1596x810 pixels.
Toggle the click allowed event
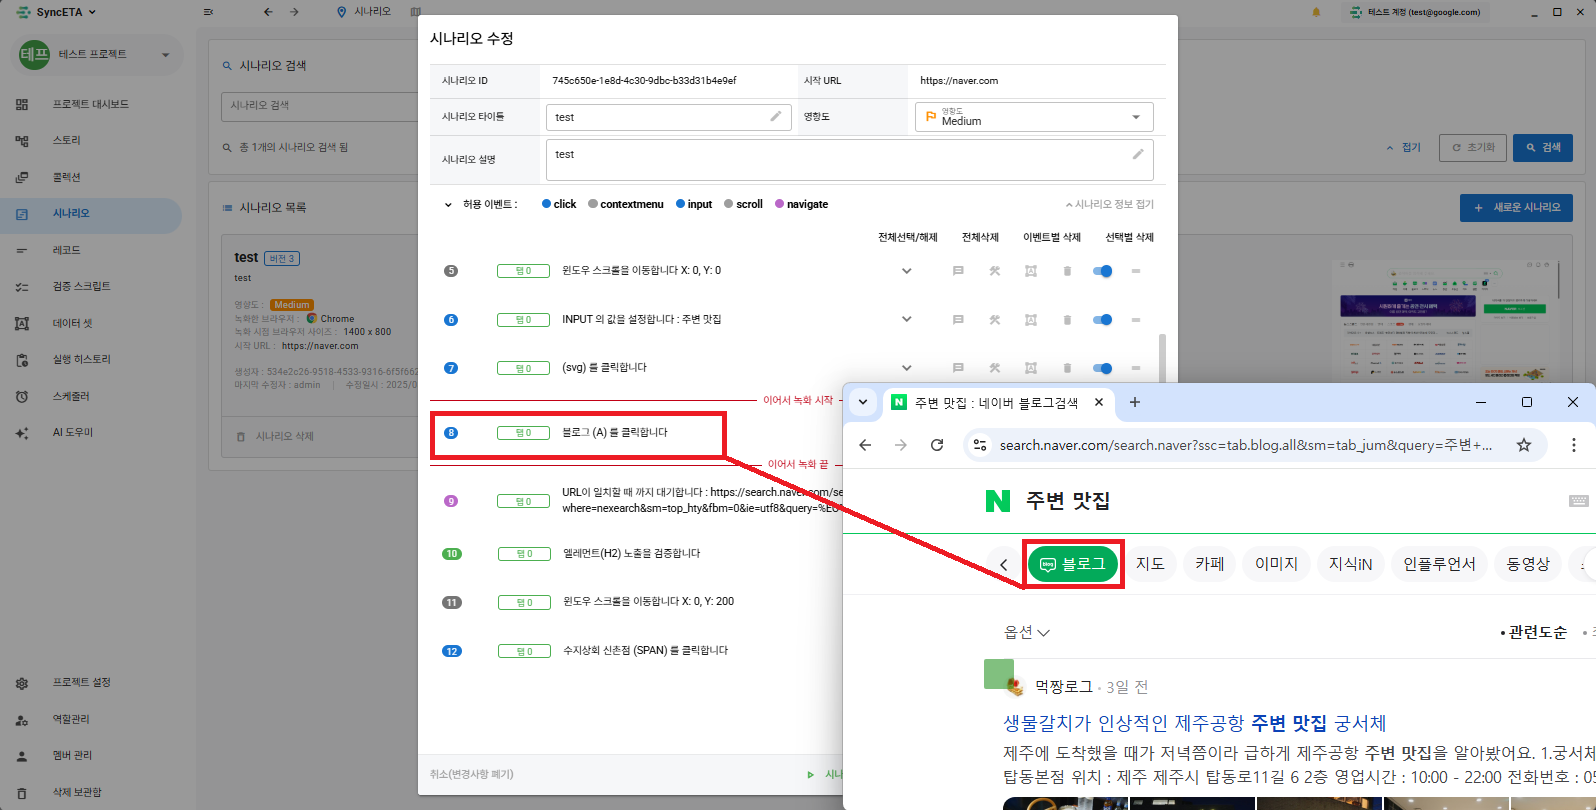tap(559, 204)
